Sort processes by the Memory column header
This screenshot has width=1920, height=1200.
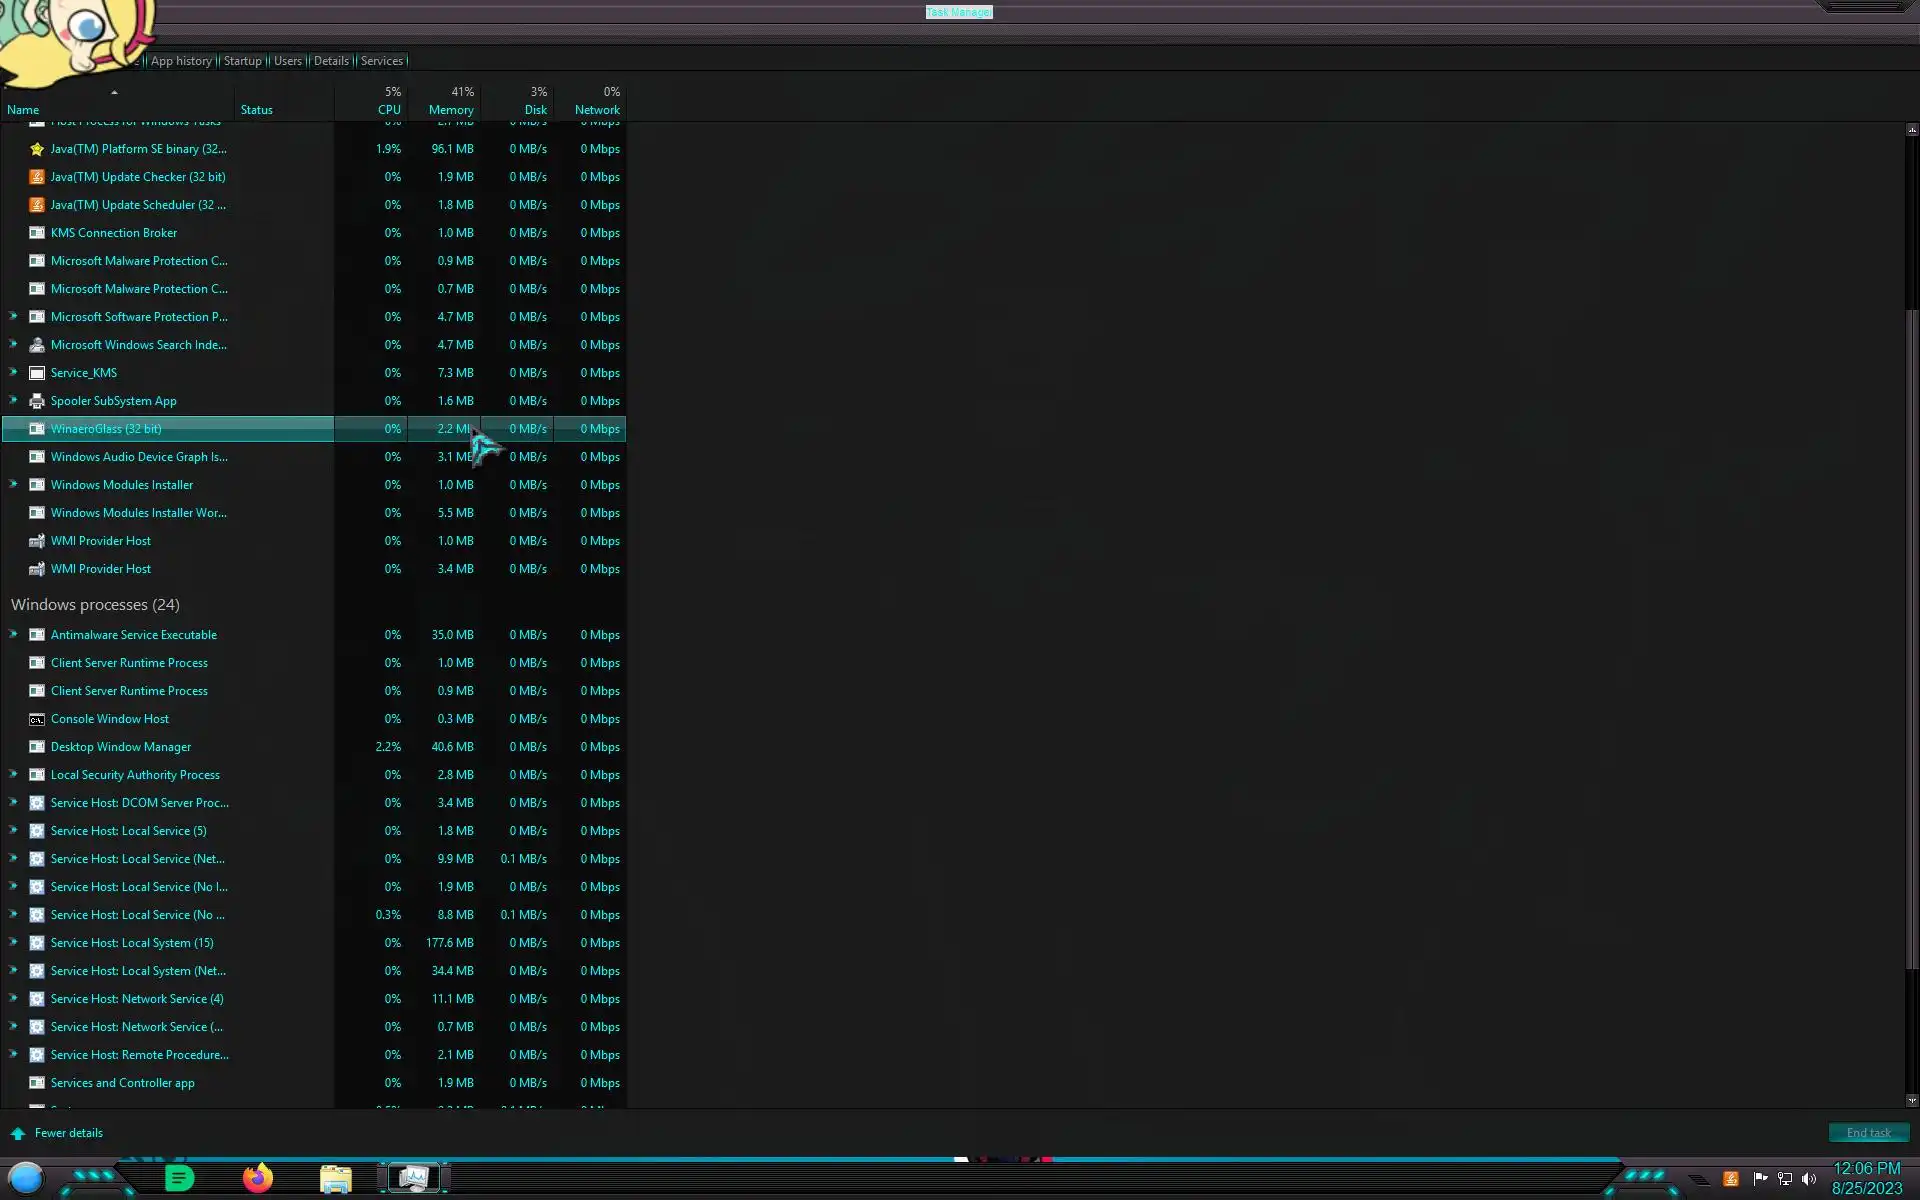450,110
